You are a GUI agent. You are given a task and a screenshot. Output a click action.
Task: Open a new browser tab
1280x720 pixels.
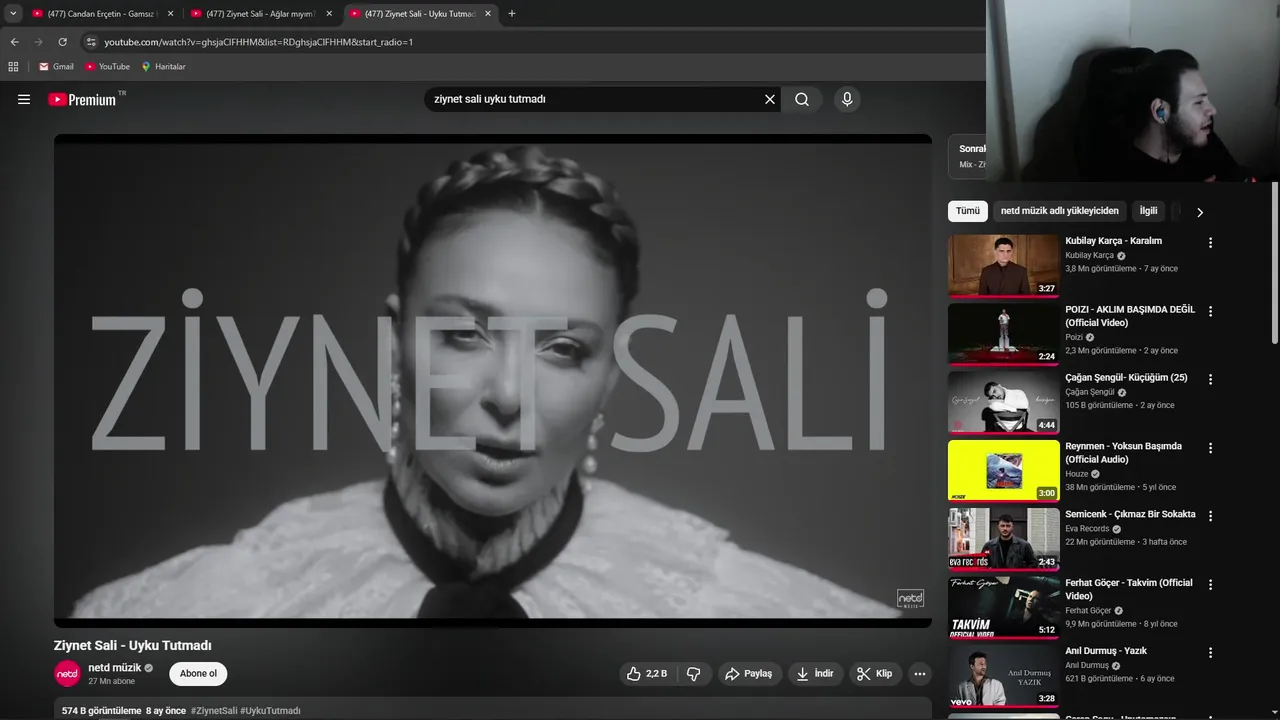point(512,14)
